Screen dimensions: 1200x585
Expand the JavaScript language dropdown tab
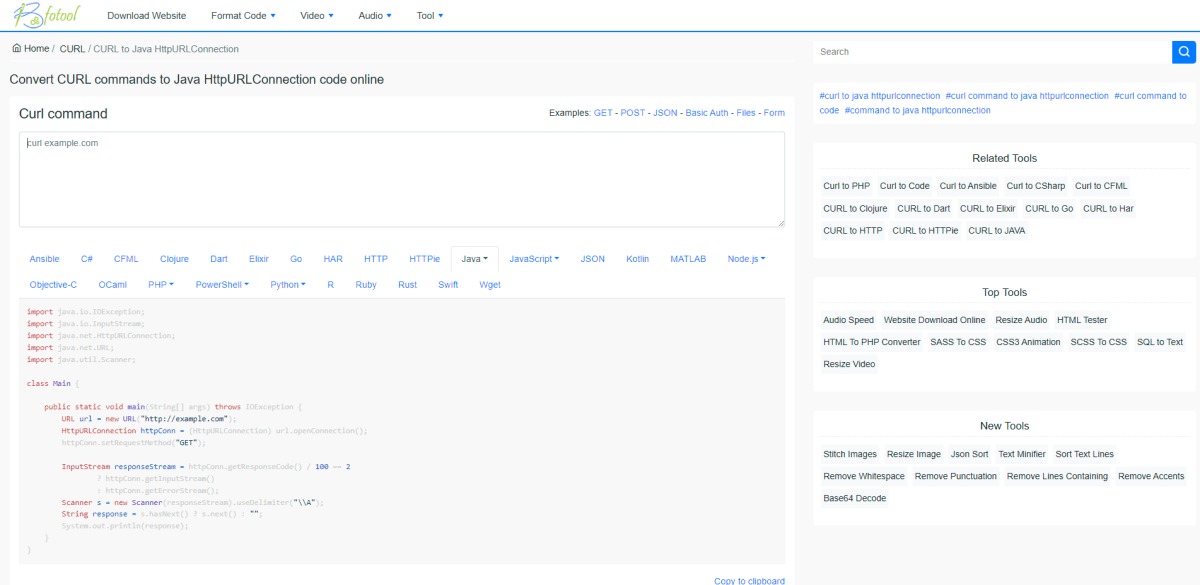coord(534,259)
